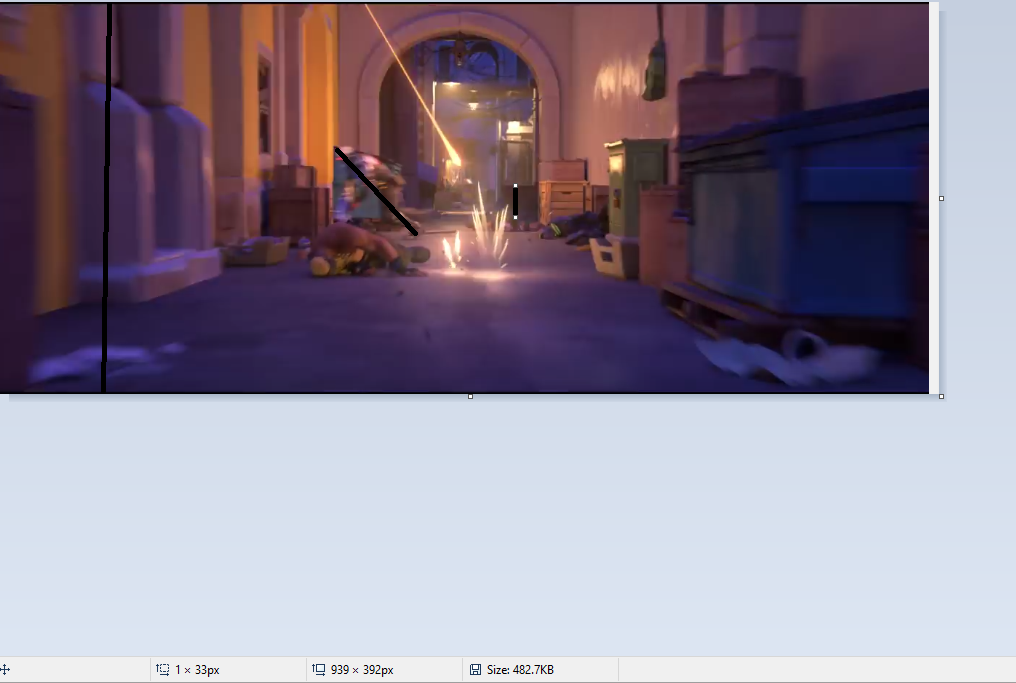Click the selection size icon in status bar
1016x683 pixels.
(163, 669)
